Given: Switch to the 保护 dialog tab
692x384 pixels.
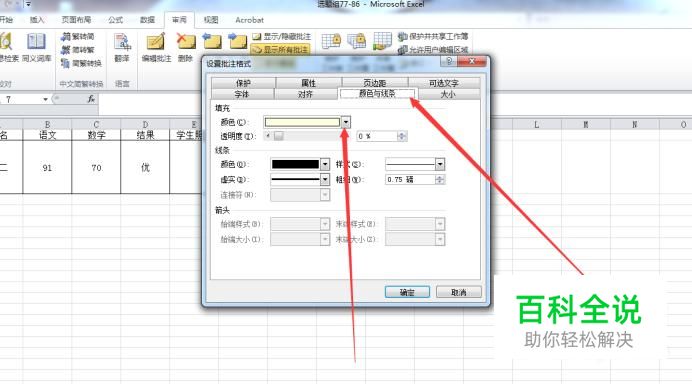Looking at the screenshot, I should 243,83.
